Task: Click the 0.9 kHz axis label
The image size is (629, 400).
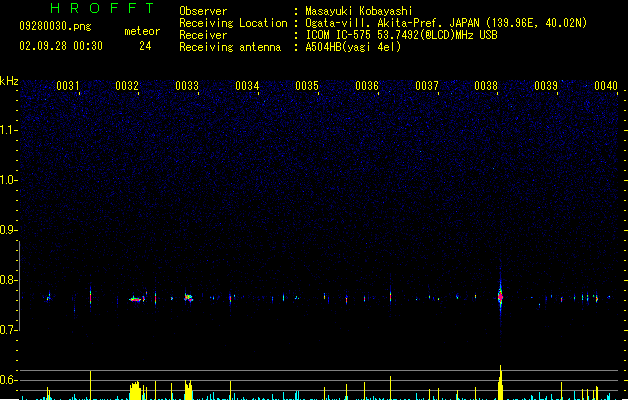Action: point(8,230)
